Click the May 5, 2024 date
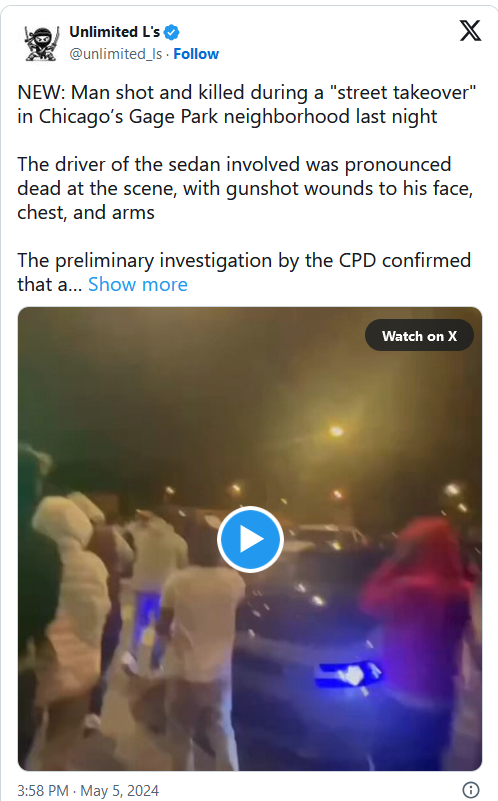Screen dimensions: 498x801 [x=120, y=791]
